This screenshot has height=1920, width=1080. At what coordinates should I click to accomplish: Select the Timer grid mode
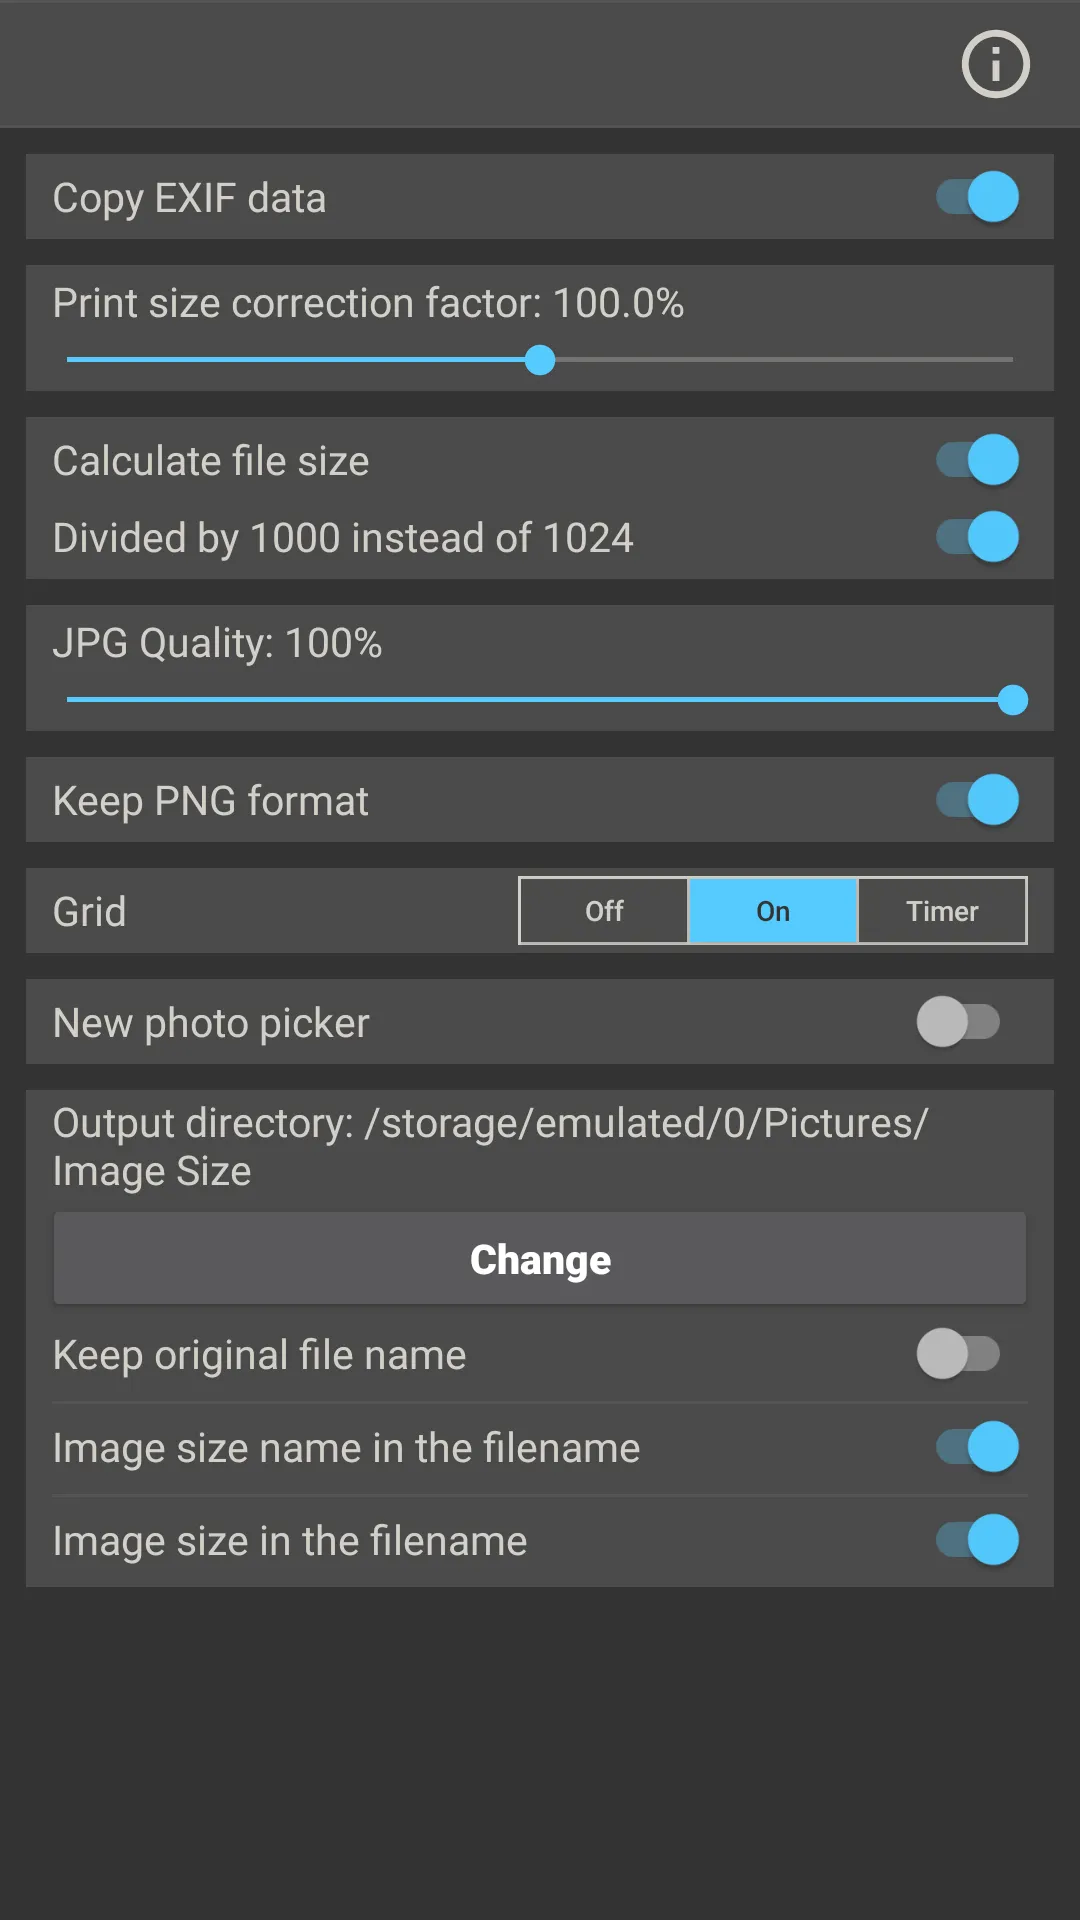(x=941, y=911)
